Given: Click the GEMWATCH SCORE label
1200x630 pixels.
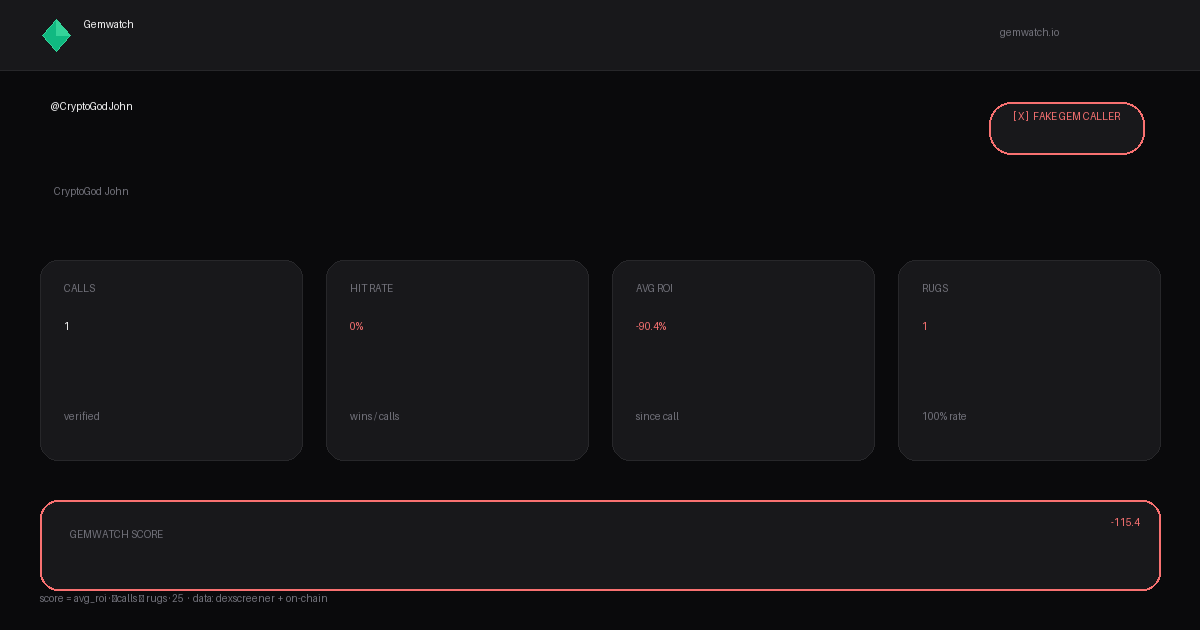Looking at the screenshot, I should tap(116, 535).
